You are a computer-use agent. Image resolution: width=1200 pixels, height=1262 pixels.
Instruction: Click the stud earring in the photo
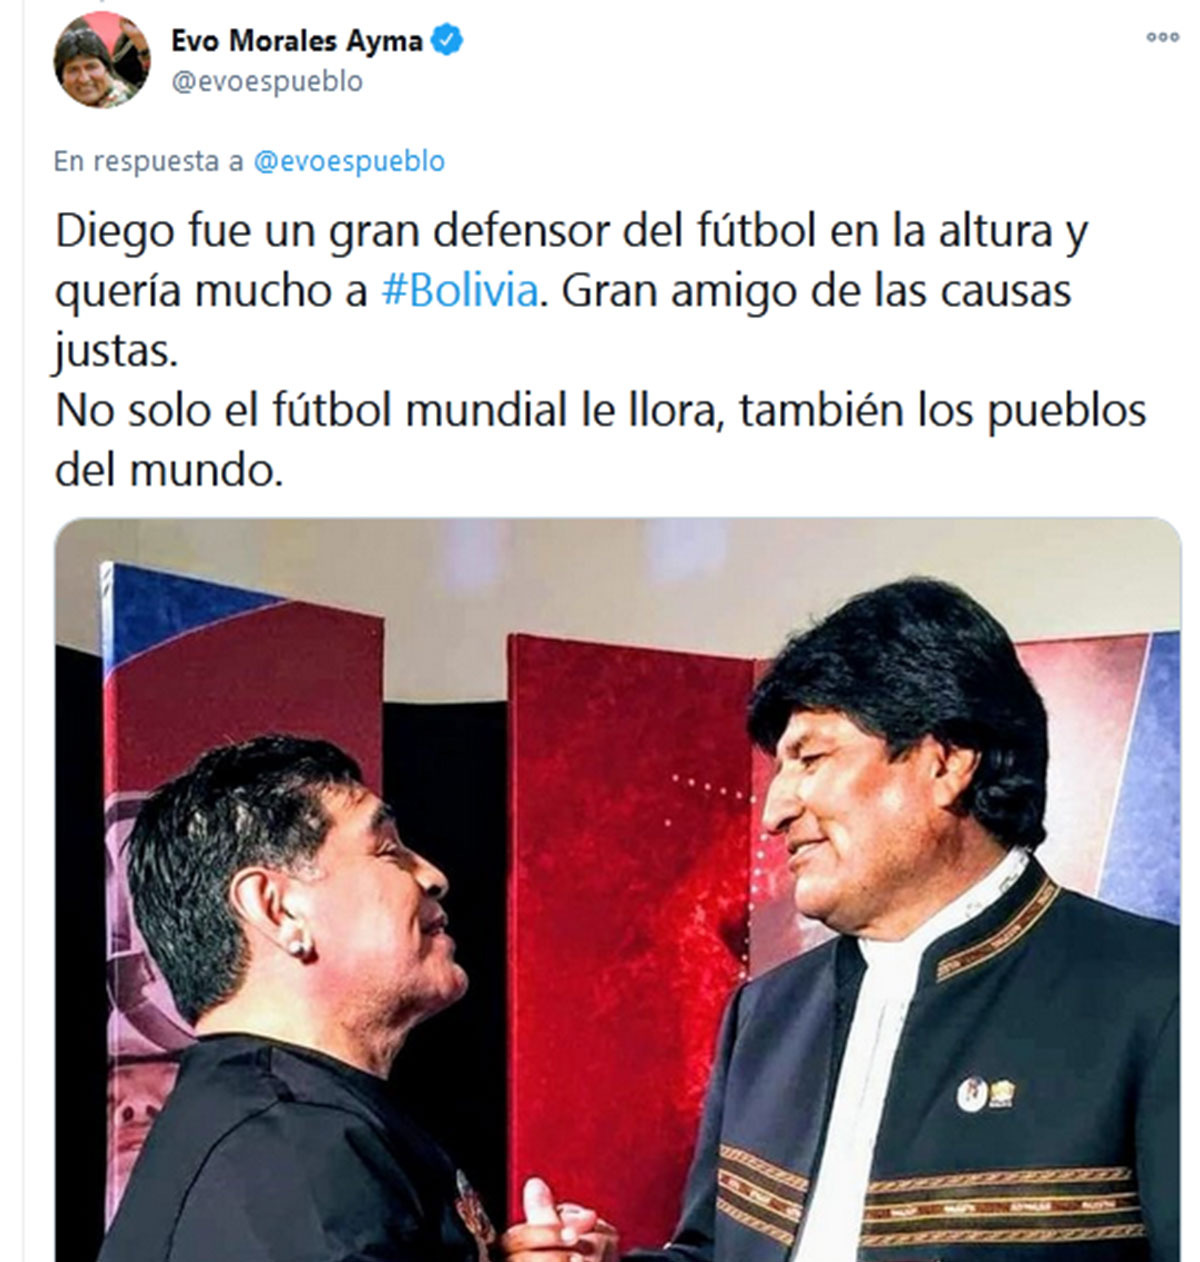296,946
